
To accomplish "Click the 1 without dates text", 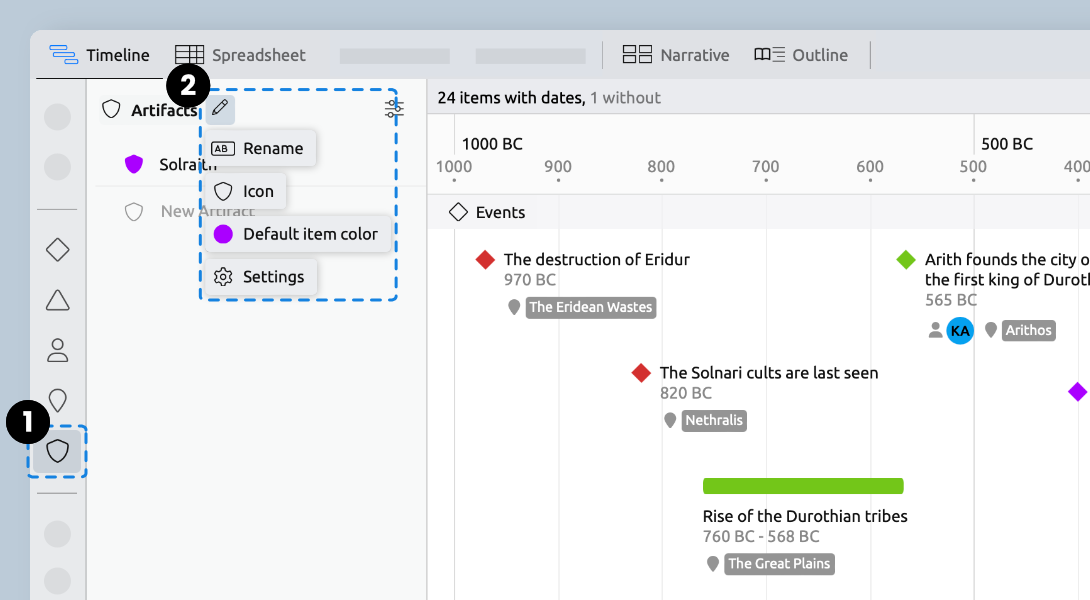I will 626,98.
